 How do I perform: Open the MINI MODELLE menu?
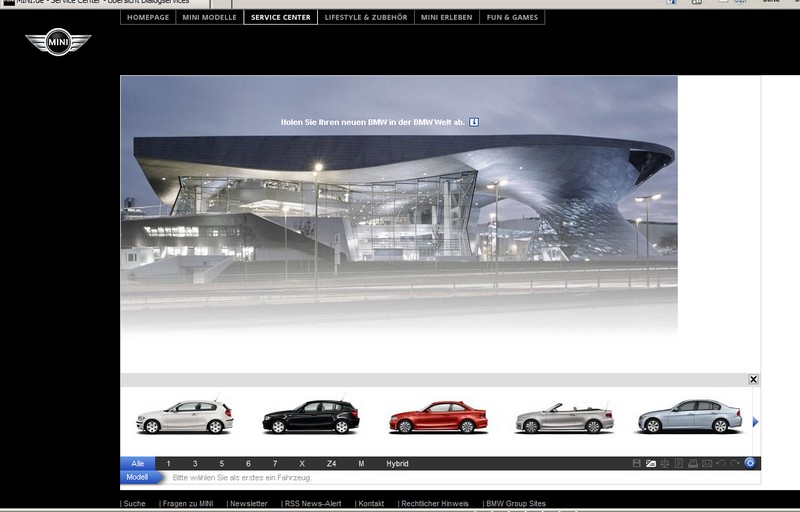click(x=208, y=17)
